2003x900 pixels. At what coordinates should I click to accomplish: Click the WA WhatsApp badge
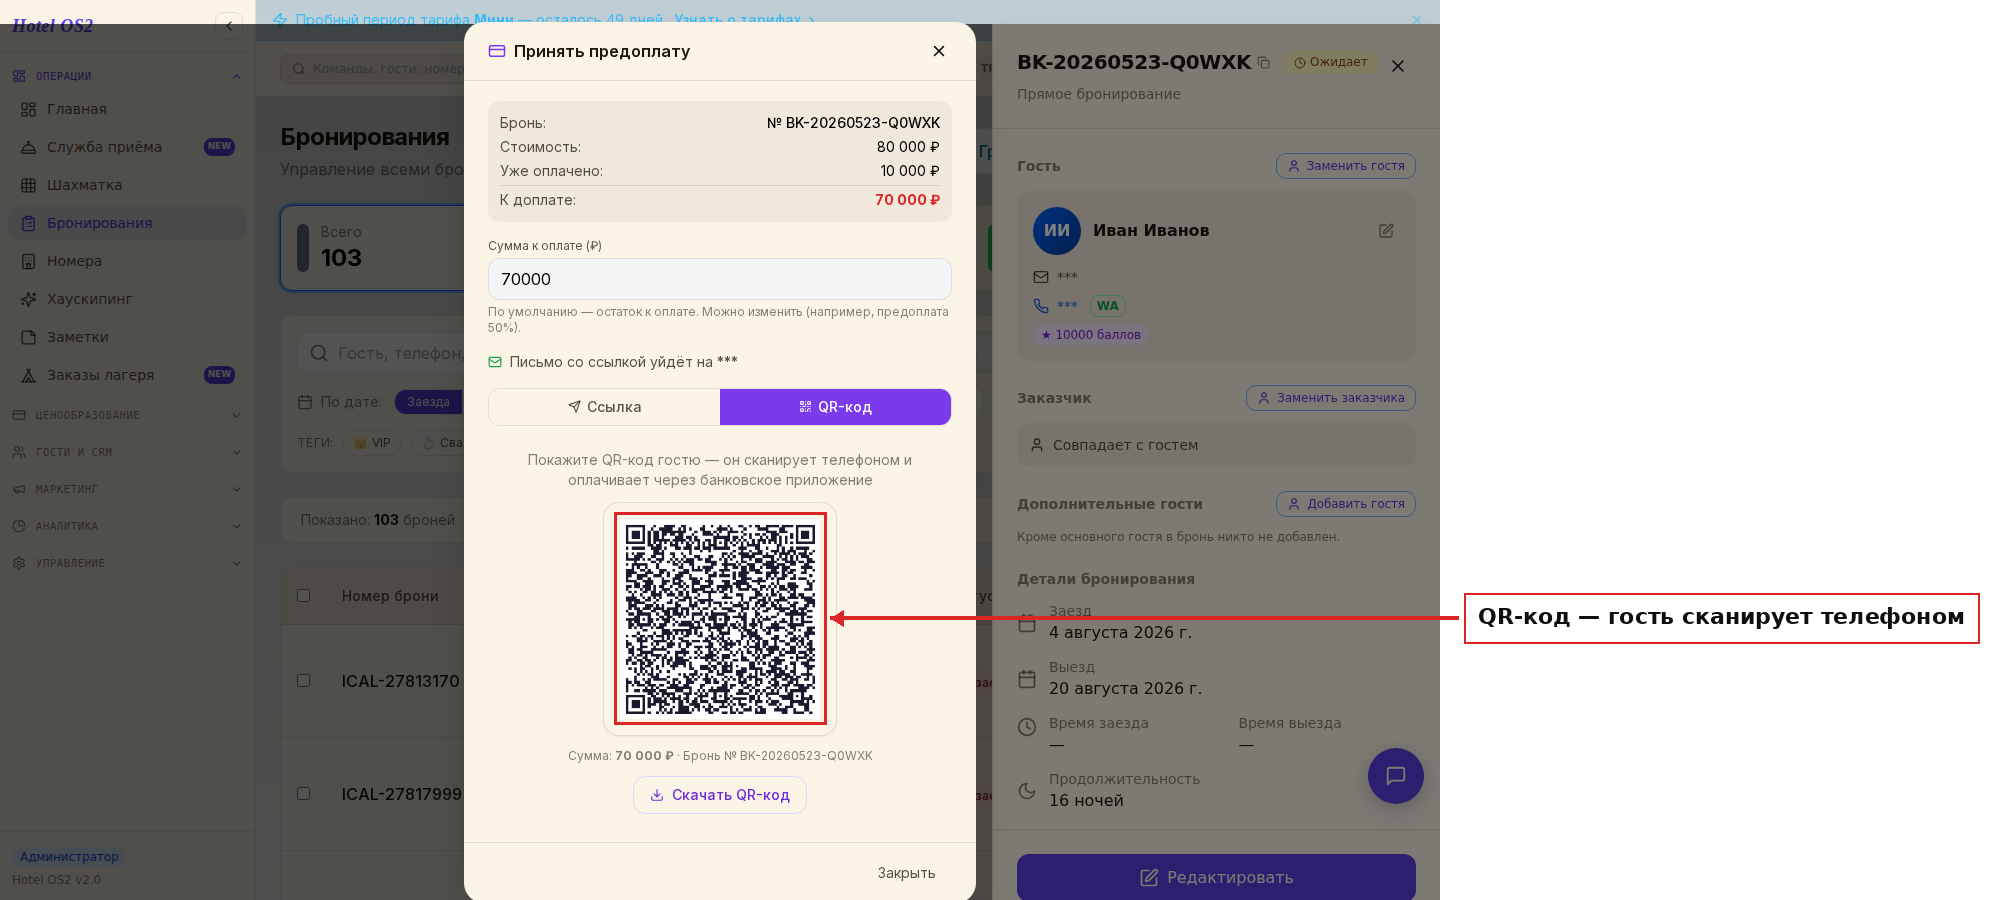tap(1107, 306)
